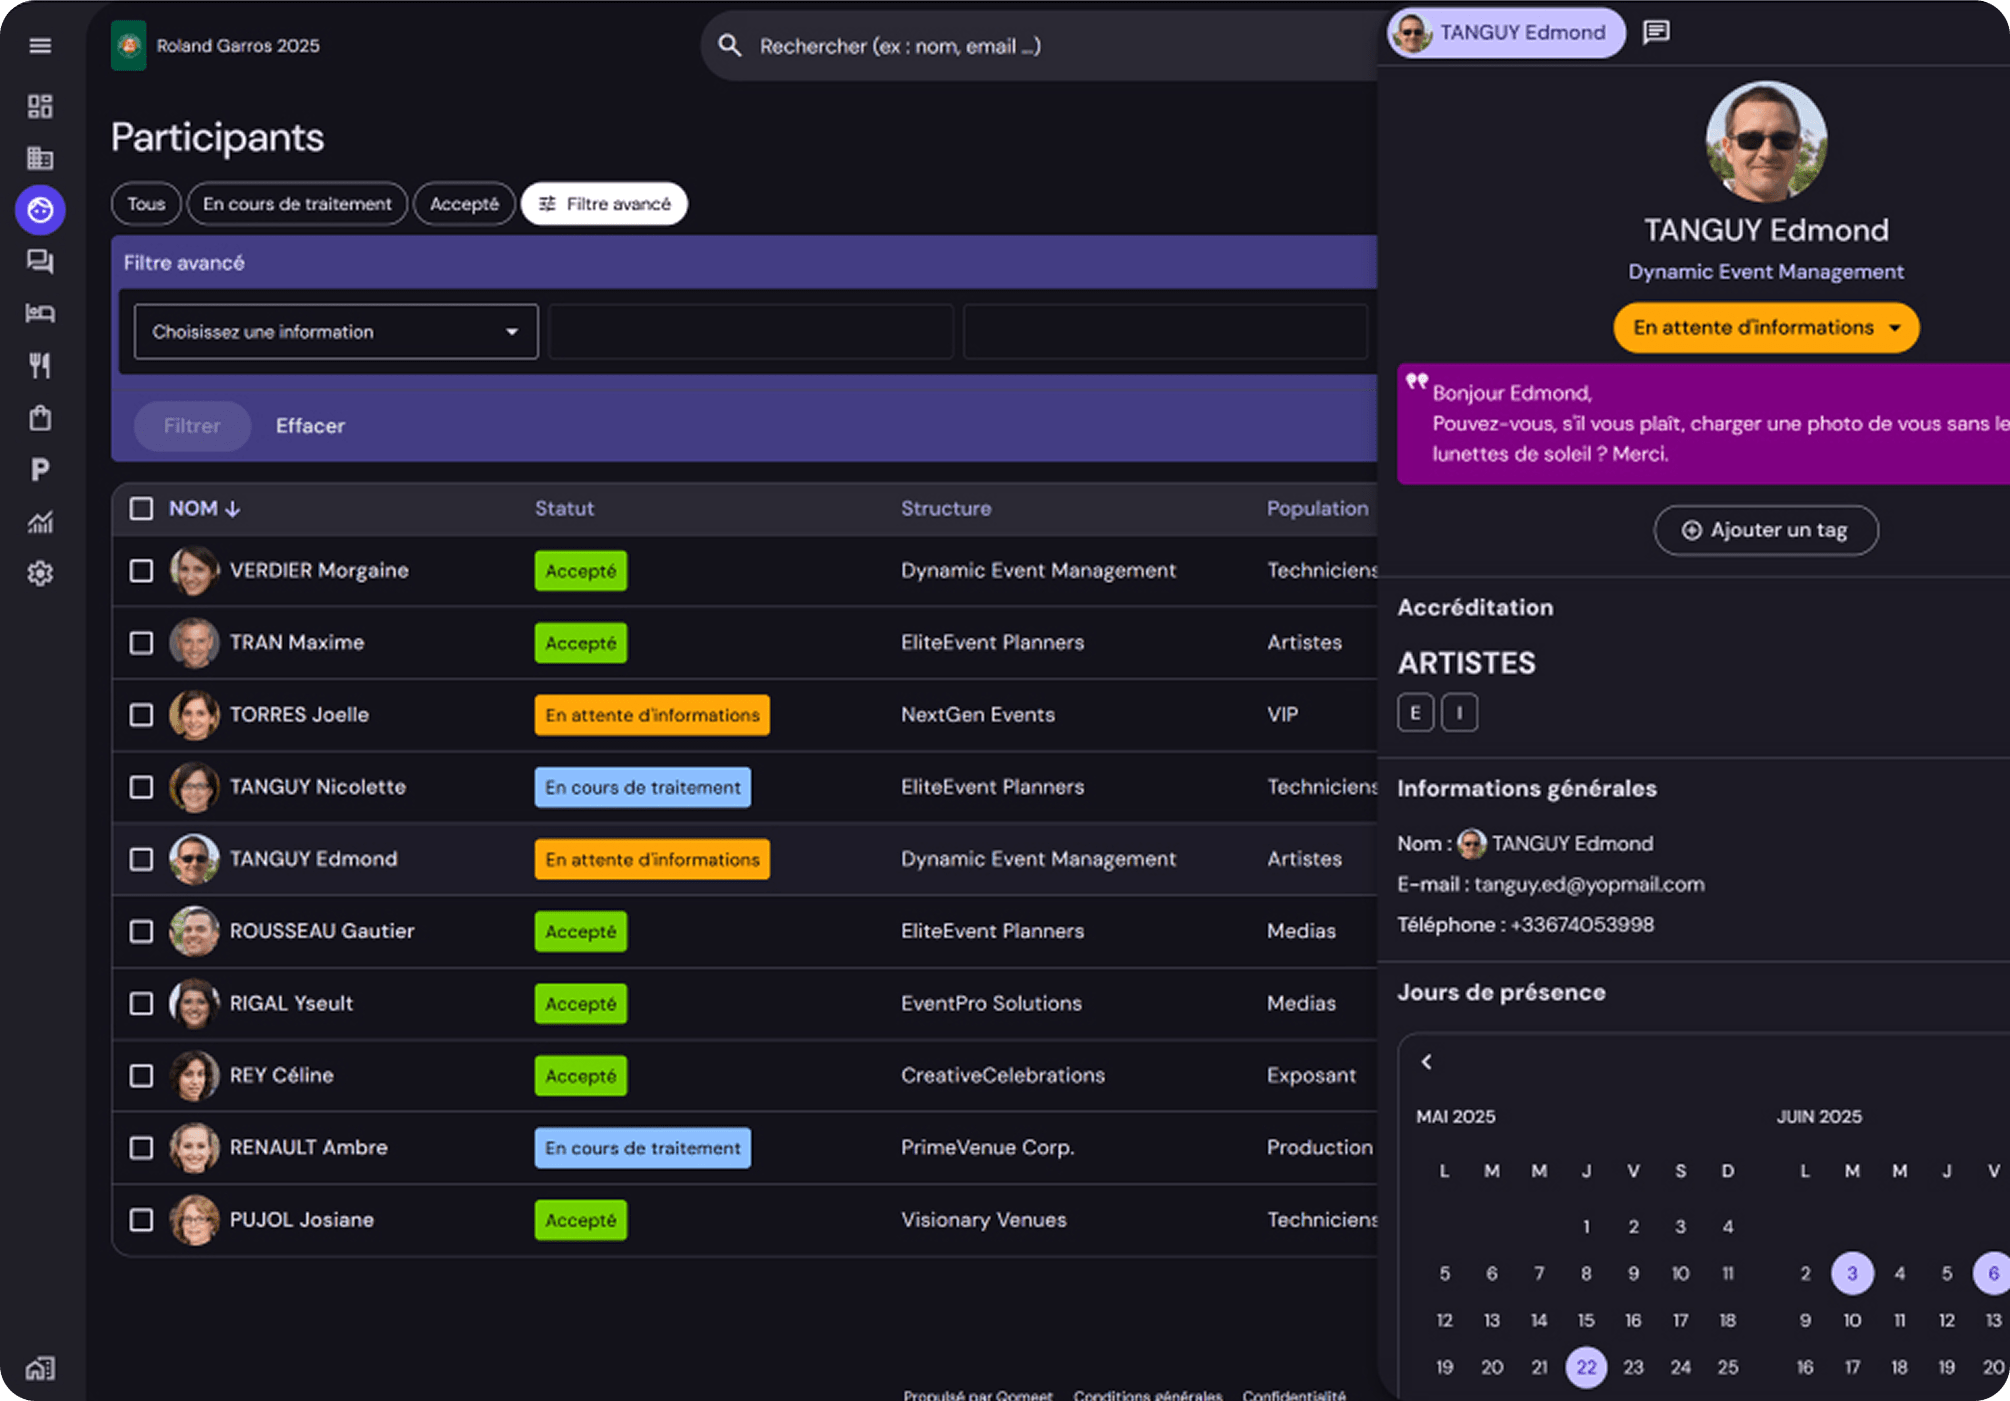This screenshot has width=2010, height=1401.
Task: Check the row checkbox for PUJOL Josiane
Action: click(x=141, y=1220)
